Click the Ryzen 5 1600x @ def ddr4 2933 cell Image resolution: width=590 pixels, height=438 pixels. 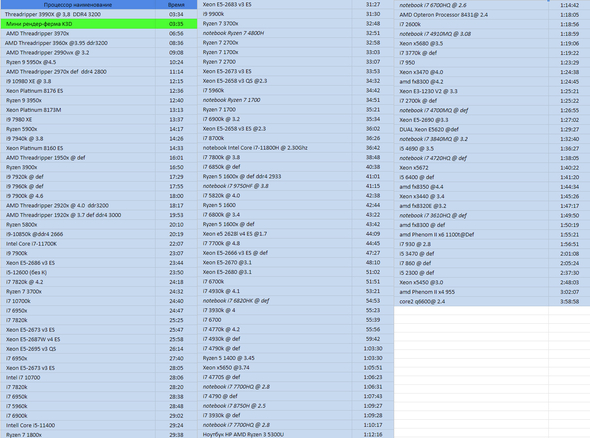pyautogui.click(x=275, y=176)
